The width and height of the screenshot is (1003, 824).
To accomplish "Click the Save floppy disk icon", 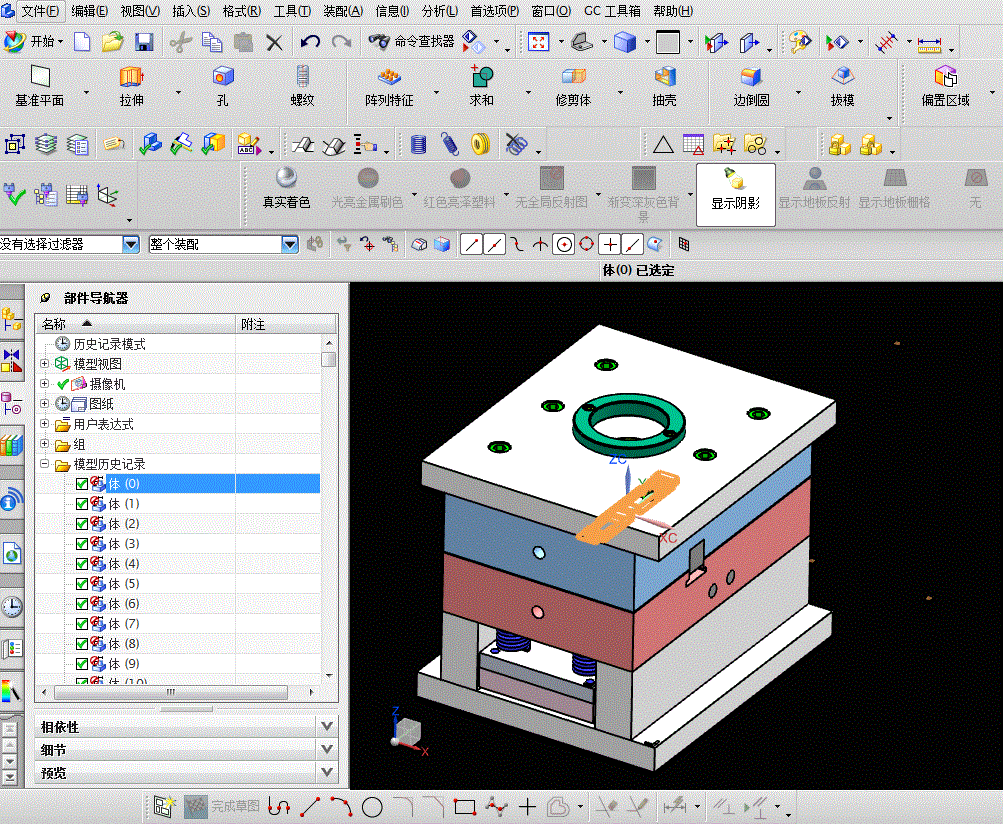I will 144,42.
